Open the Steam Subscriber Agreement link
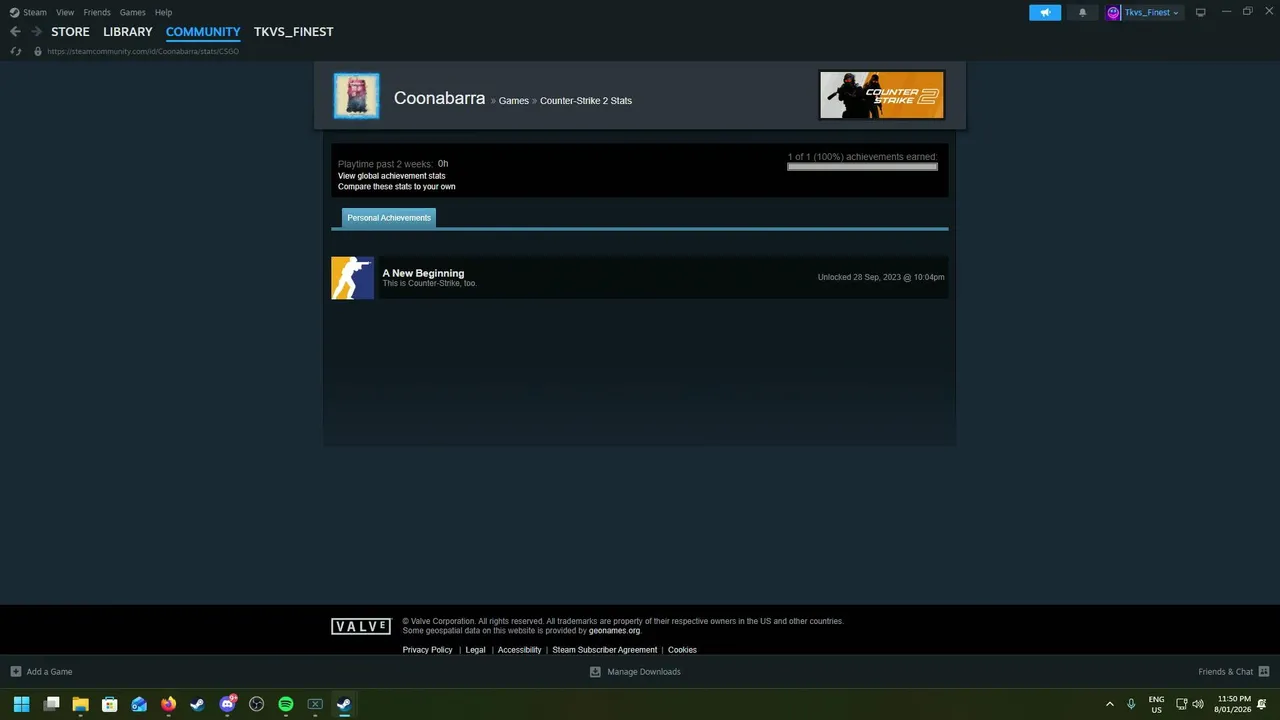The width and height of the screenshot is (1280, 720). tap(604, 650)
